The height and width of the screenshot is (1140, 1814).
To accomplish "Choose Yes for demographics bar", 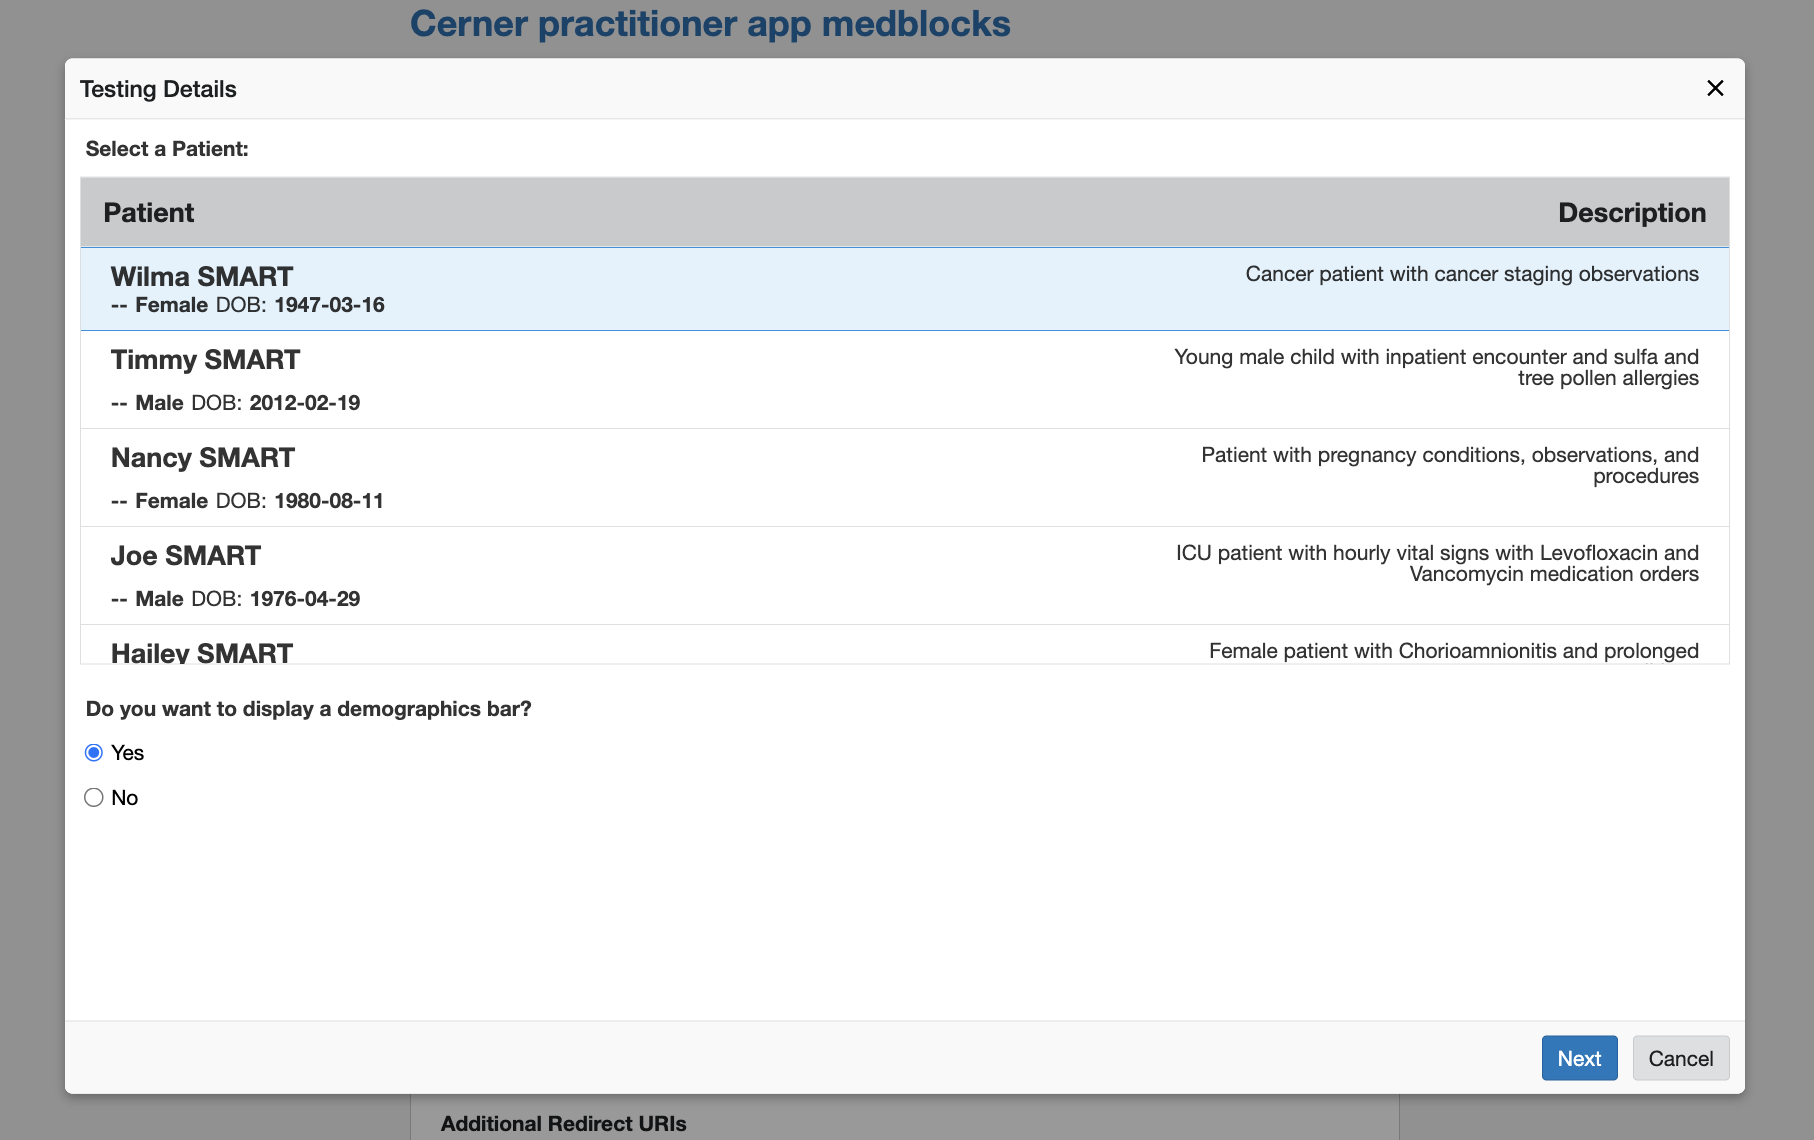I will [94, 753].
